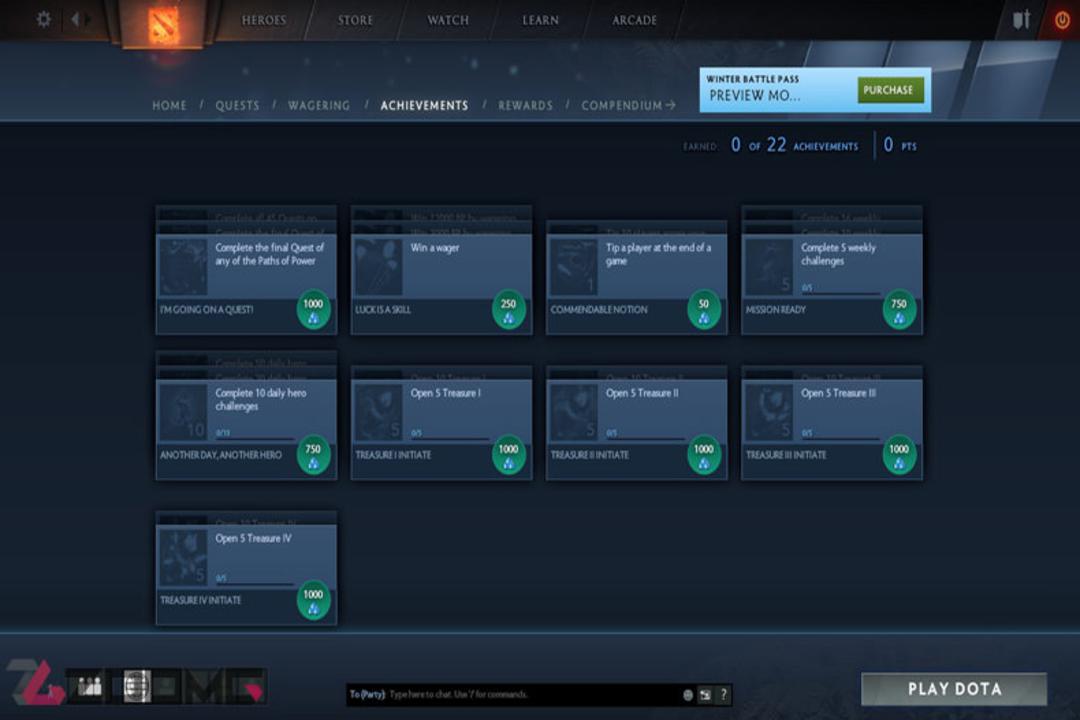Viewport: 1080px width, 720px height.
Task: Click the Dota 2 logo
Action: coord(164,24)
